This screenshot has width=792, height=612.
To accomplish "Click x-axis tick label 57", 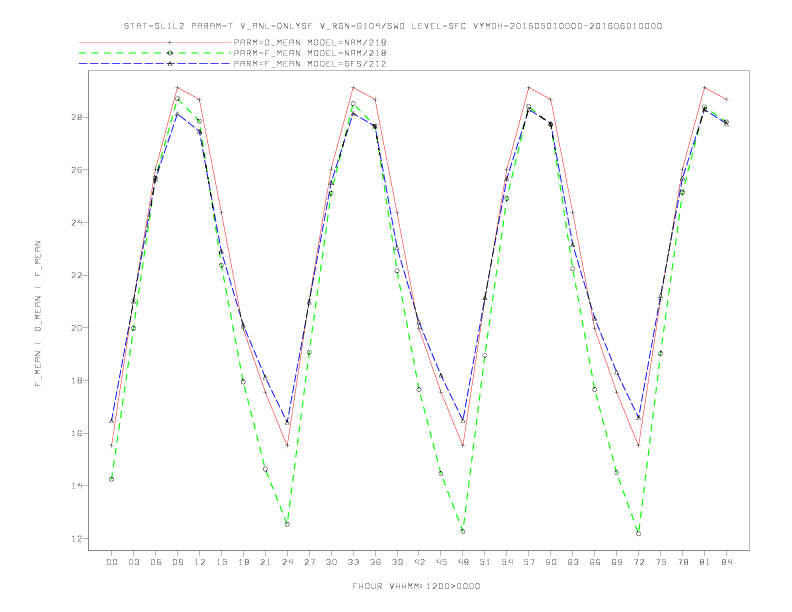I will [x=529, y=562].
